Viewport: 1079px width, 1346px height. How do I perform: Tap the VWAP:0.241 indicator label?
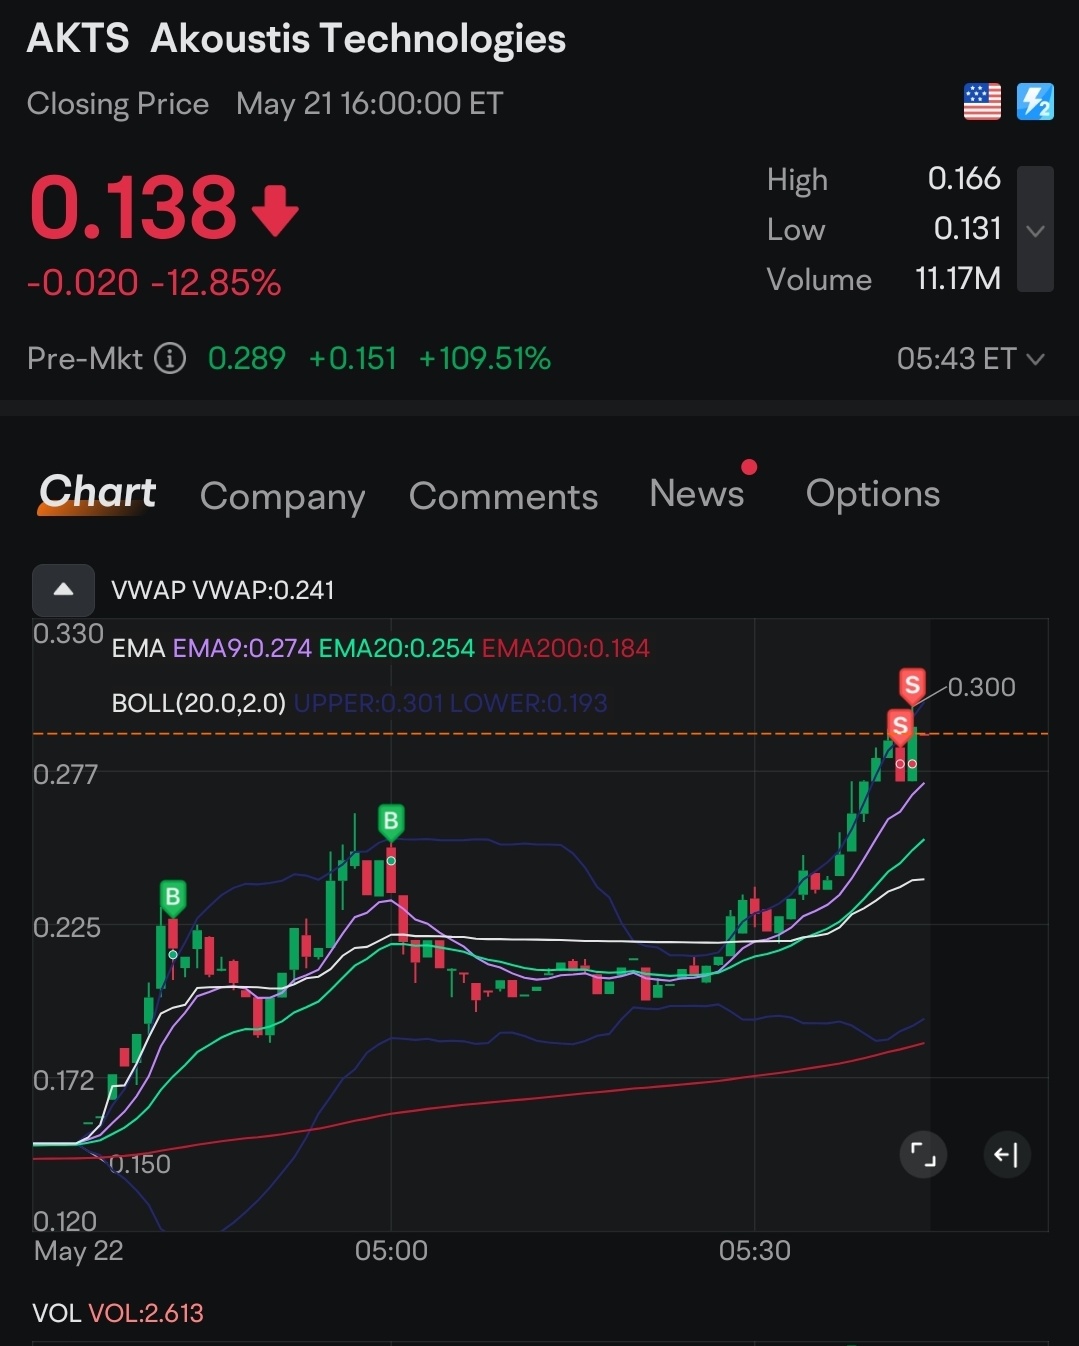[263, 590]
